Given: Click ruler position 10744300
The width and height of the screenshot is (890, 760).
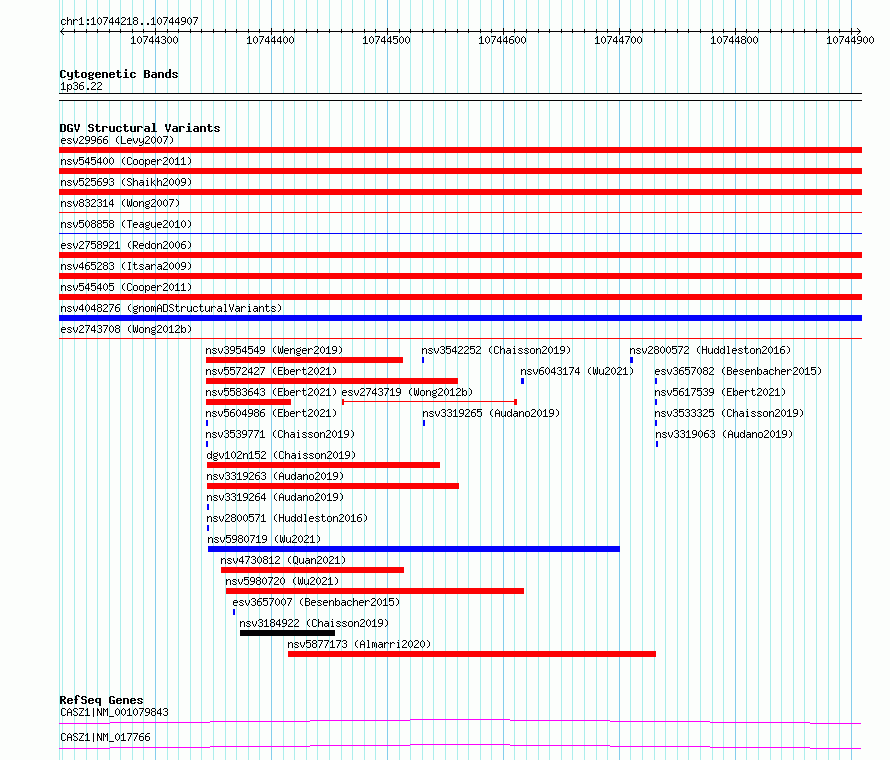Looking at the screenshot, I should coord(154,40).
